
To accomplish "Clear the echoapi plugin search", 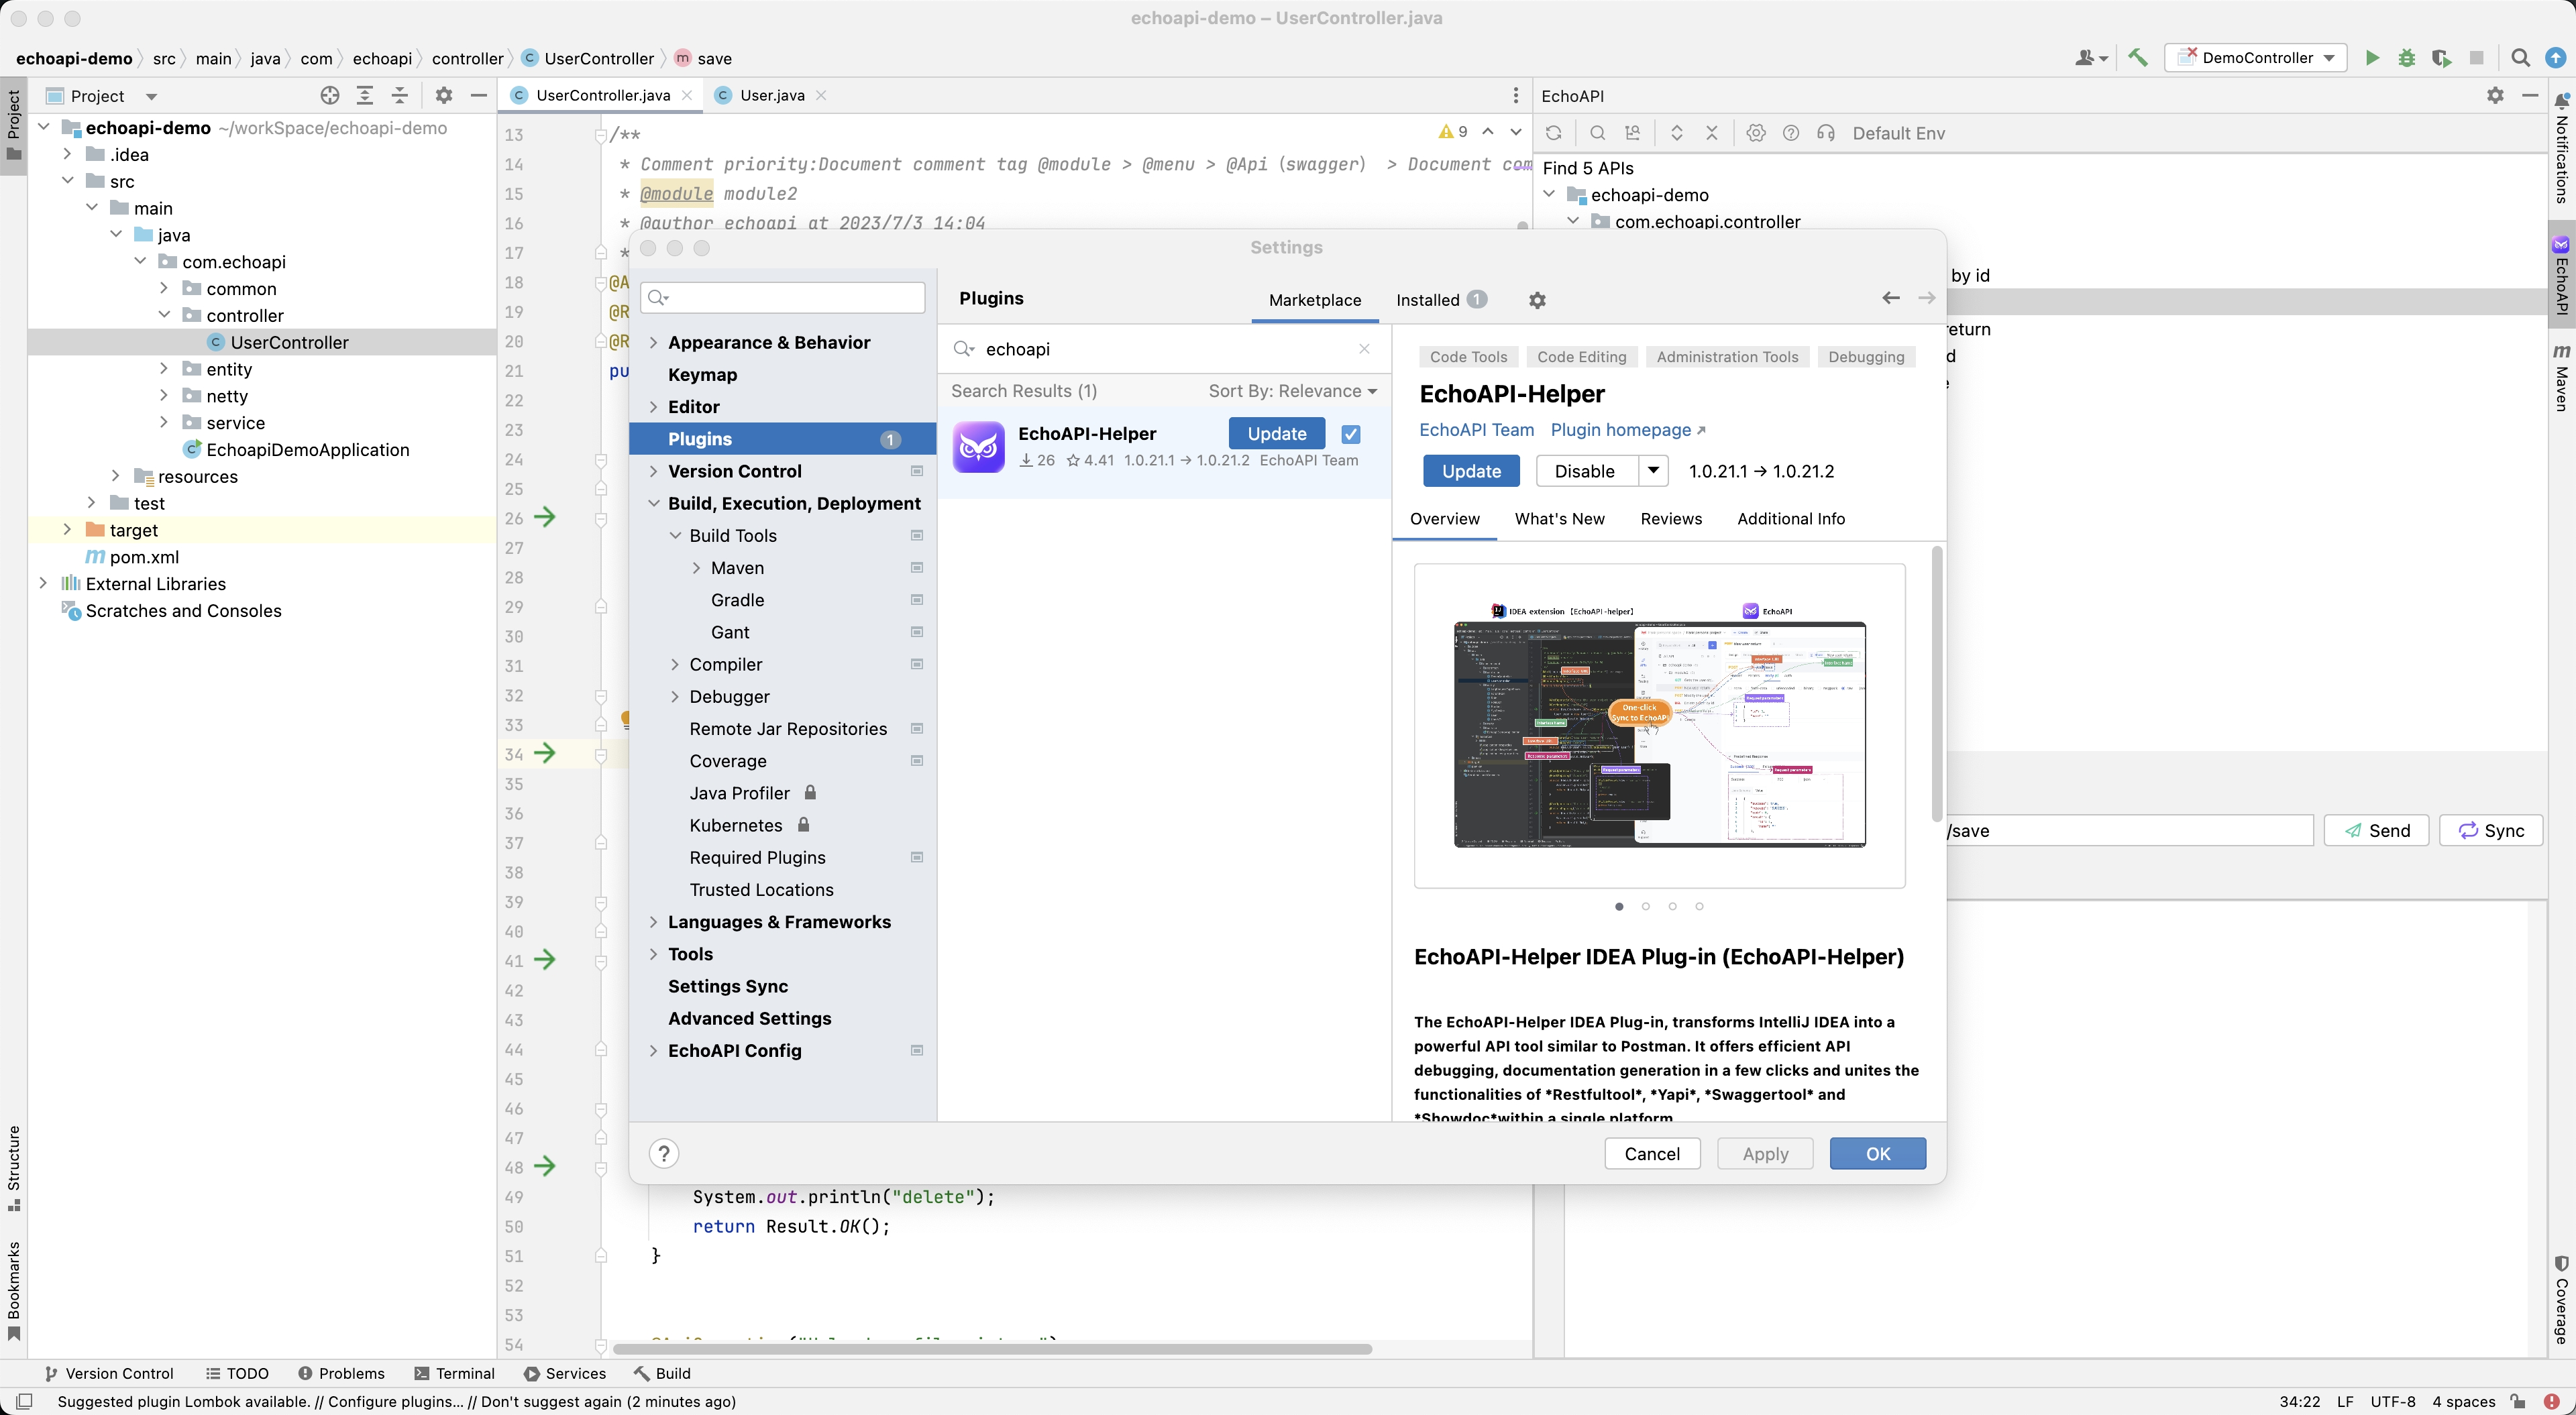I will pos(1364,348).
